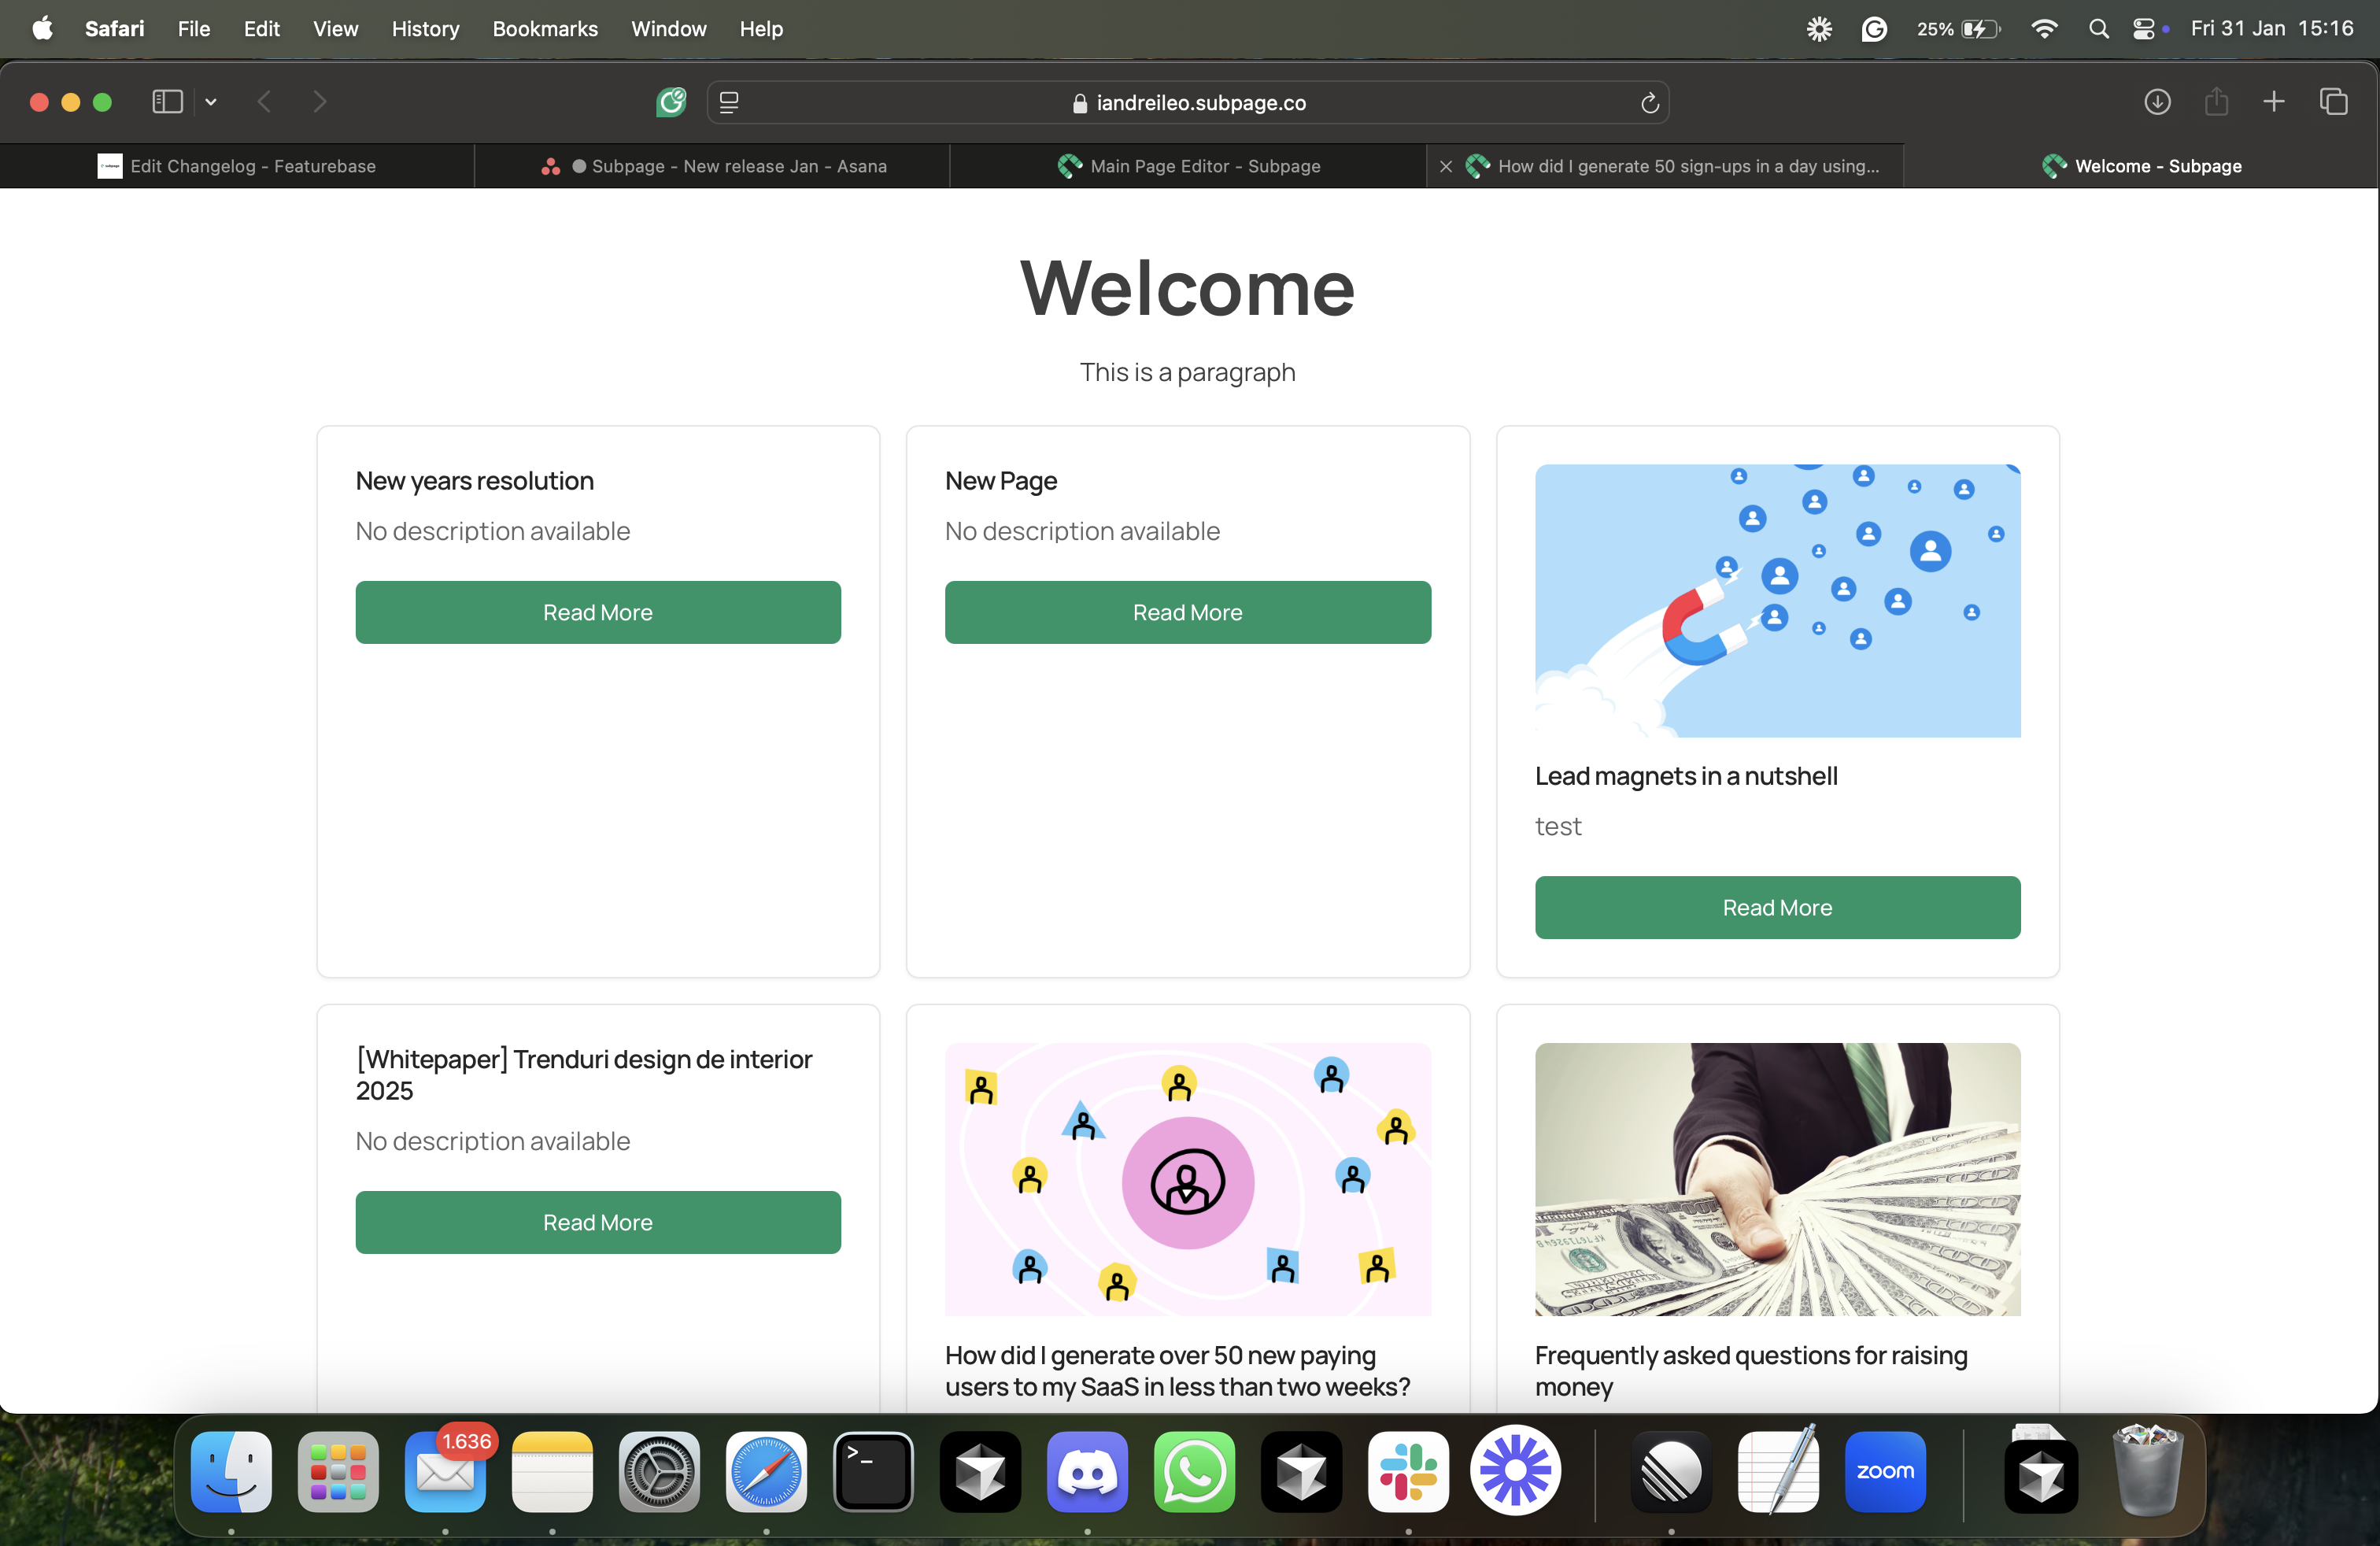2380x1546 pixels.
Task: Show the tab overview
Action: coord(2334,102)
